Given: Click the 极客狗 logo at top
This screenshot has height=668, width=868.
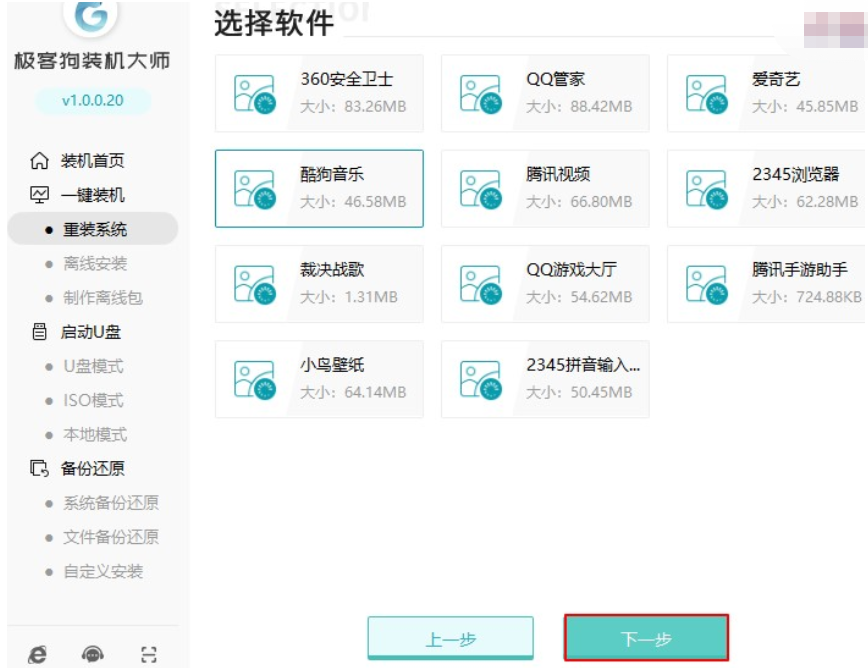Looking at the screenshot, I should tap(91, 17).
